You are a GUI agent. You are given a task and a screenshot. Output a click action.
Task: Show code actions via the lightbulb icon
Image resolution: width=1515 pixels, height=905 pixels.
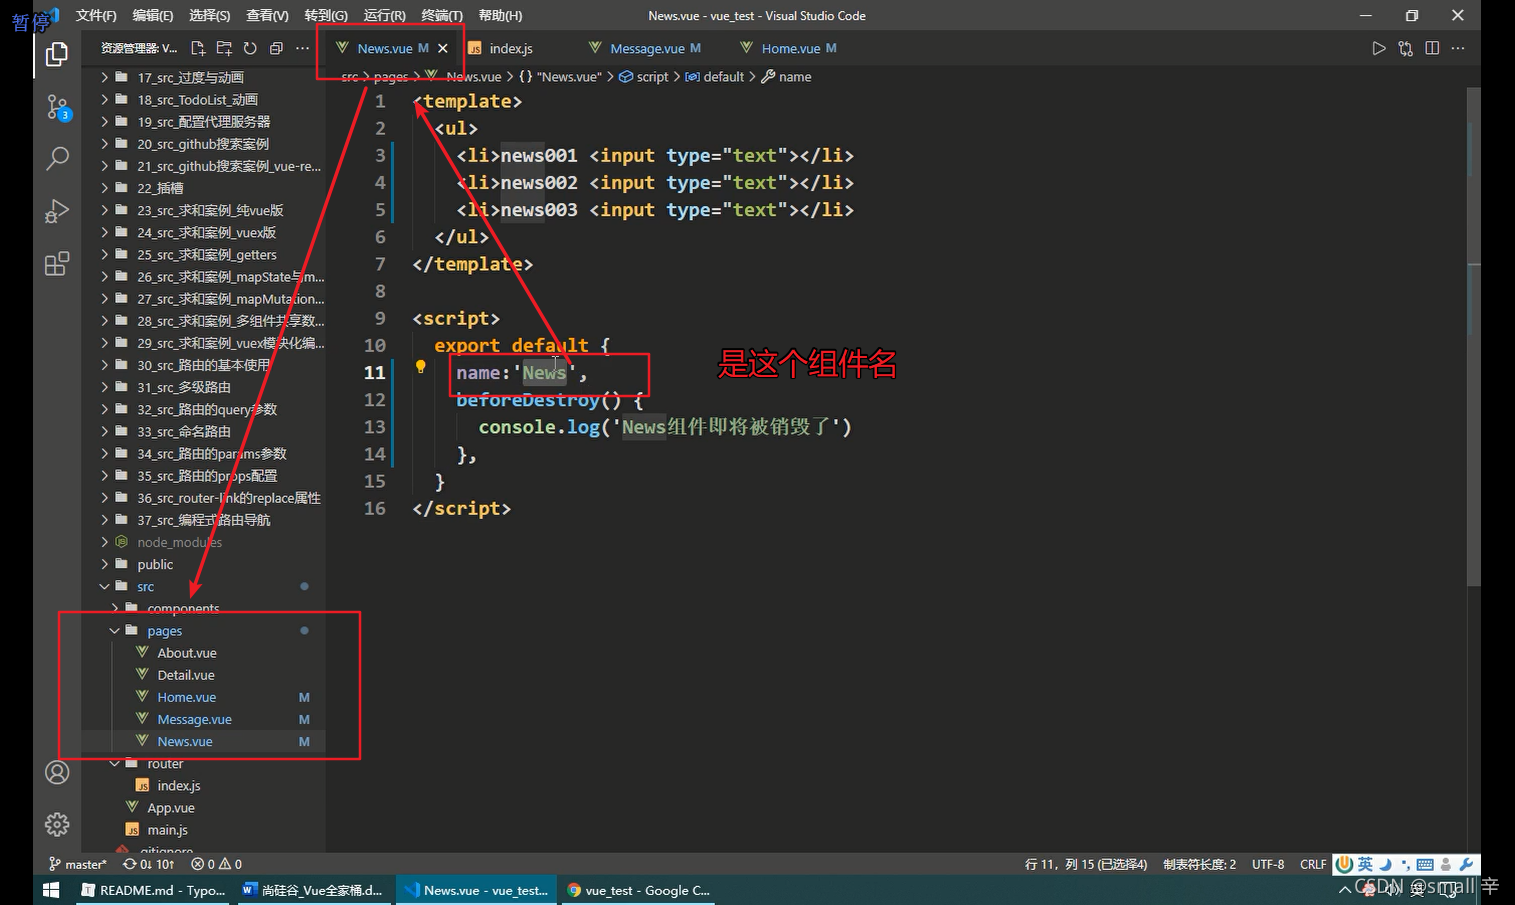pos(420,367)
